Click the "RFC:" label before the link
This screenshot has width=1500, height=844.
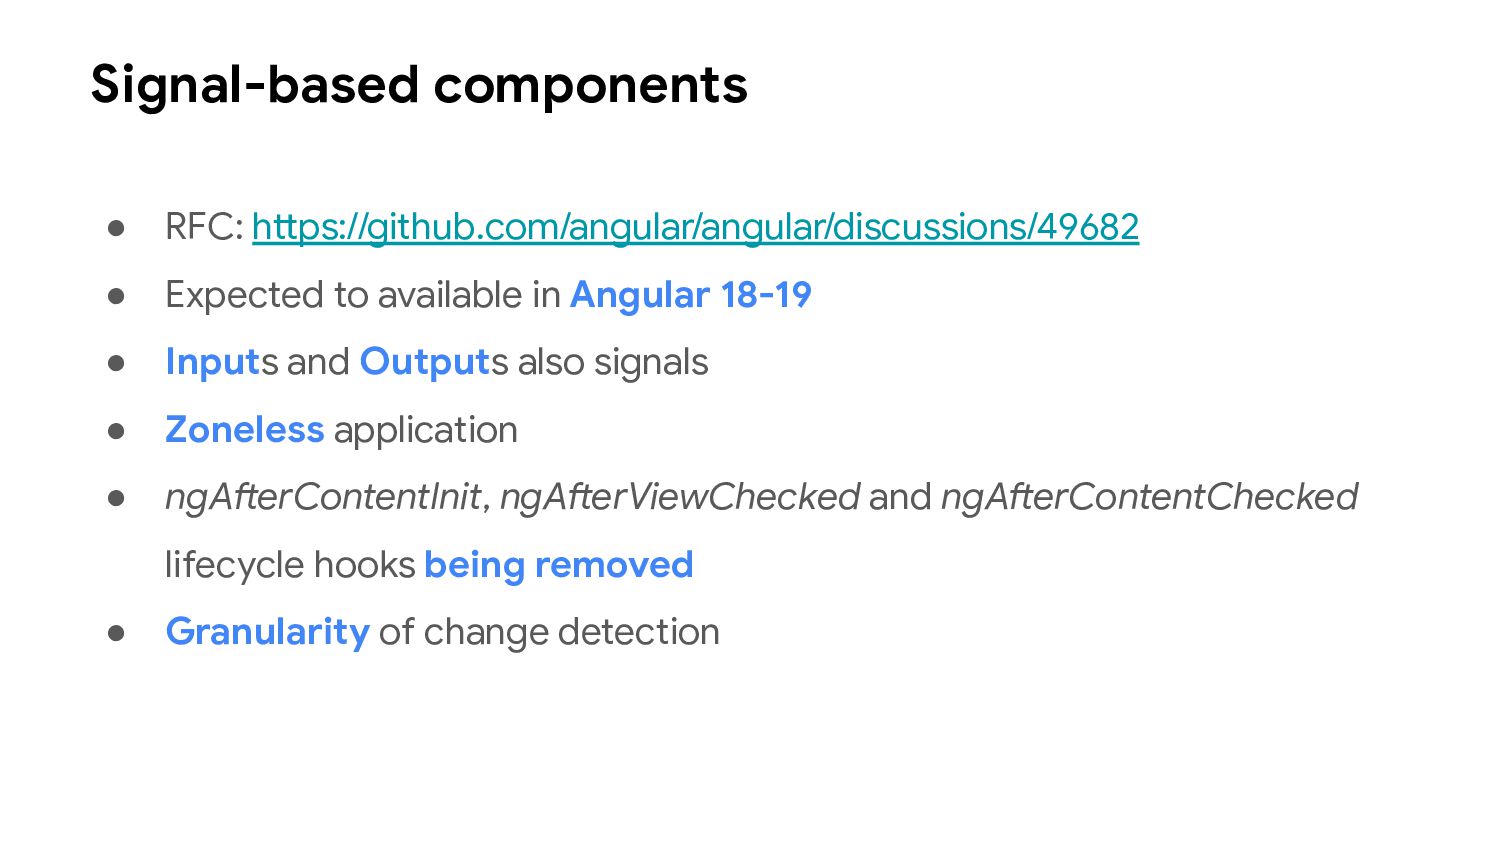[x=204, y=227]
